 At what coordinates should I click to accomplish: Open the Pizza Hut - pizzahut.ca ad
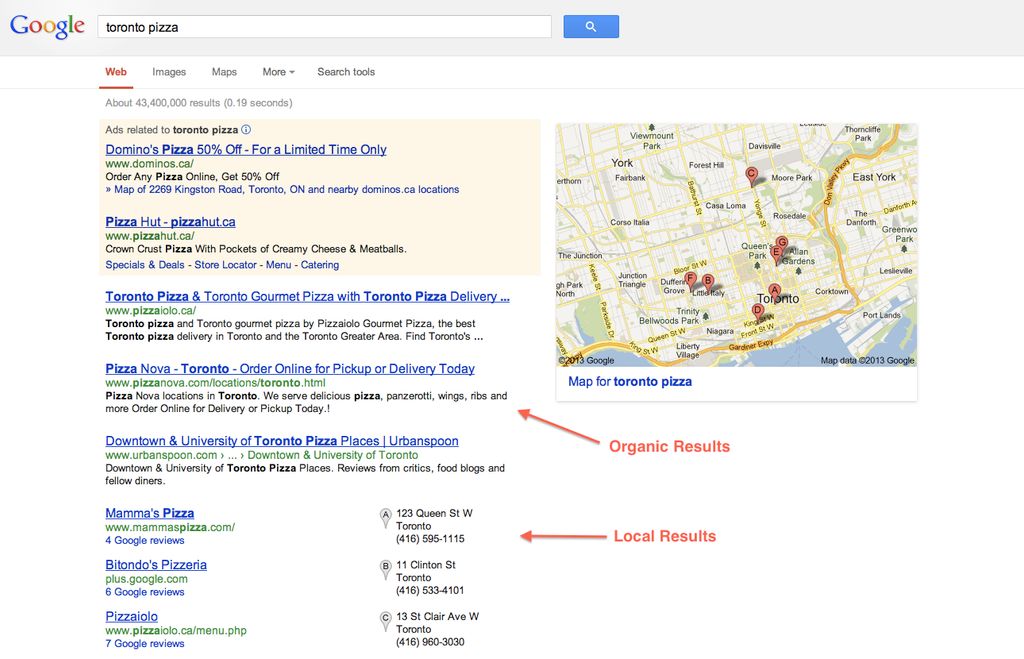click(170, 222)
